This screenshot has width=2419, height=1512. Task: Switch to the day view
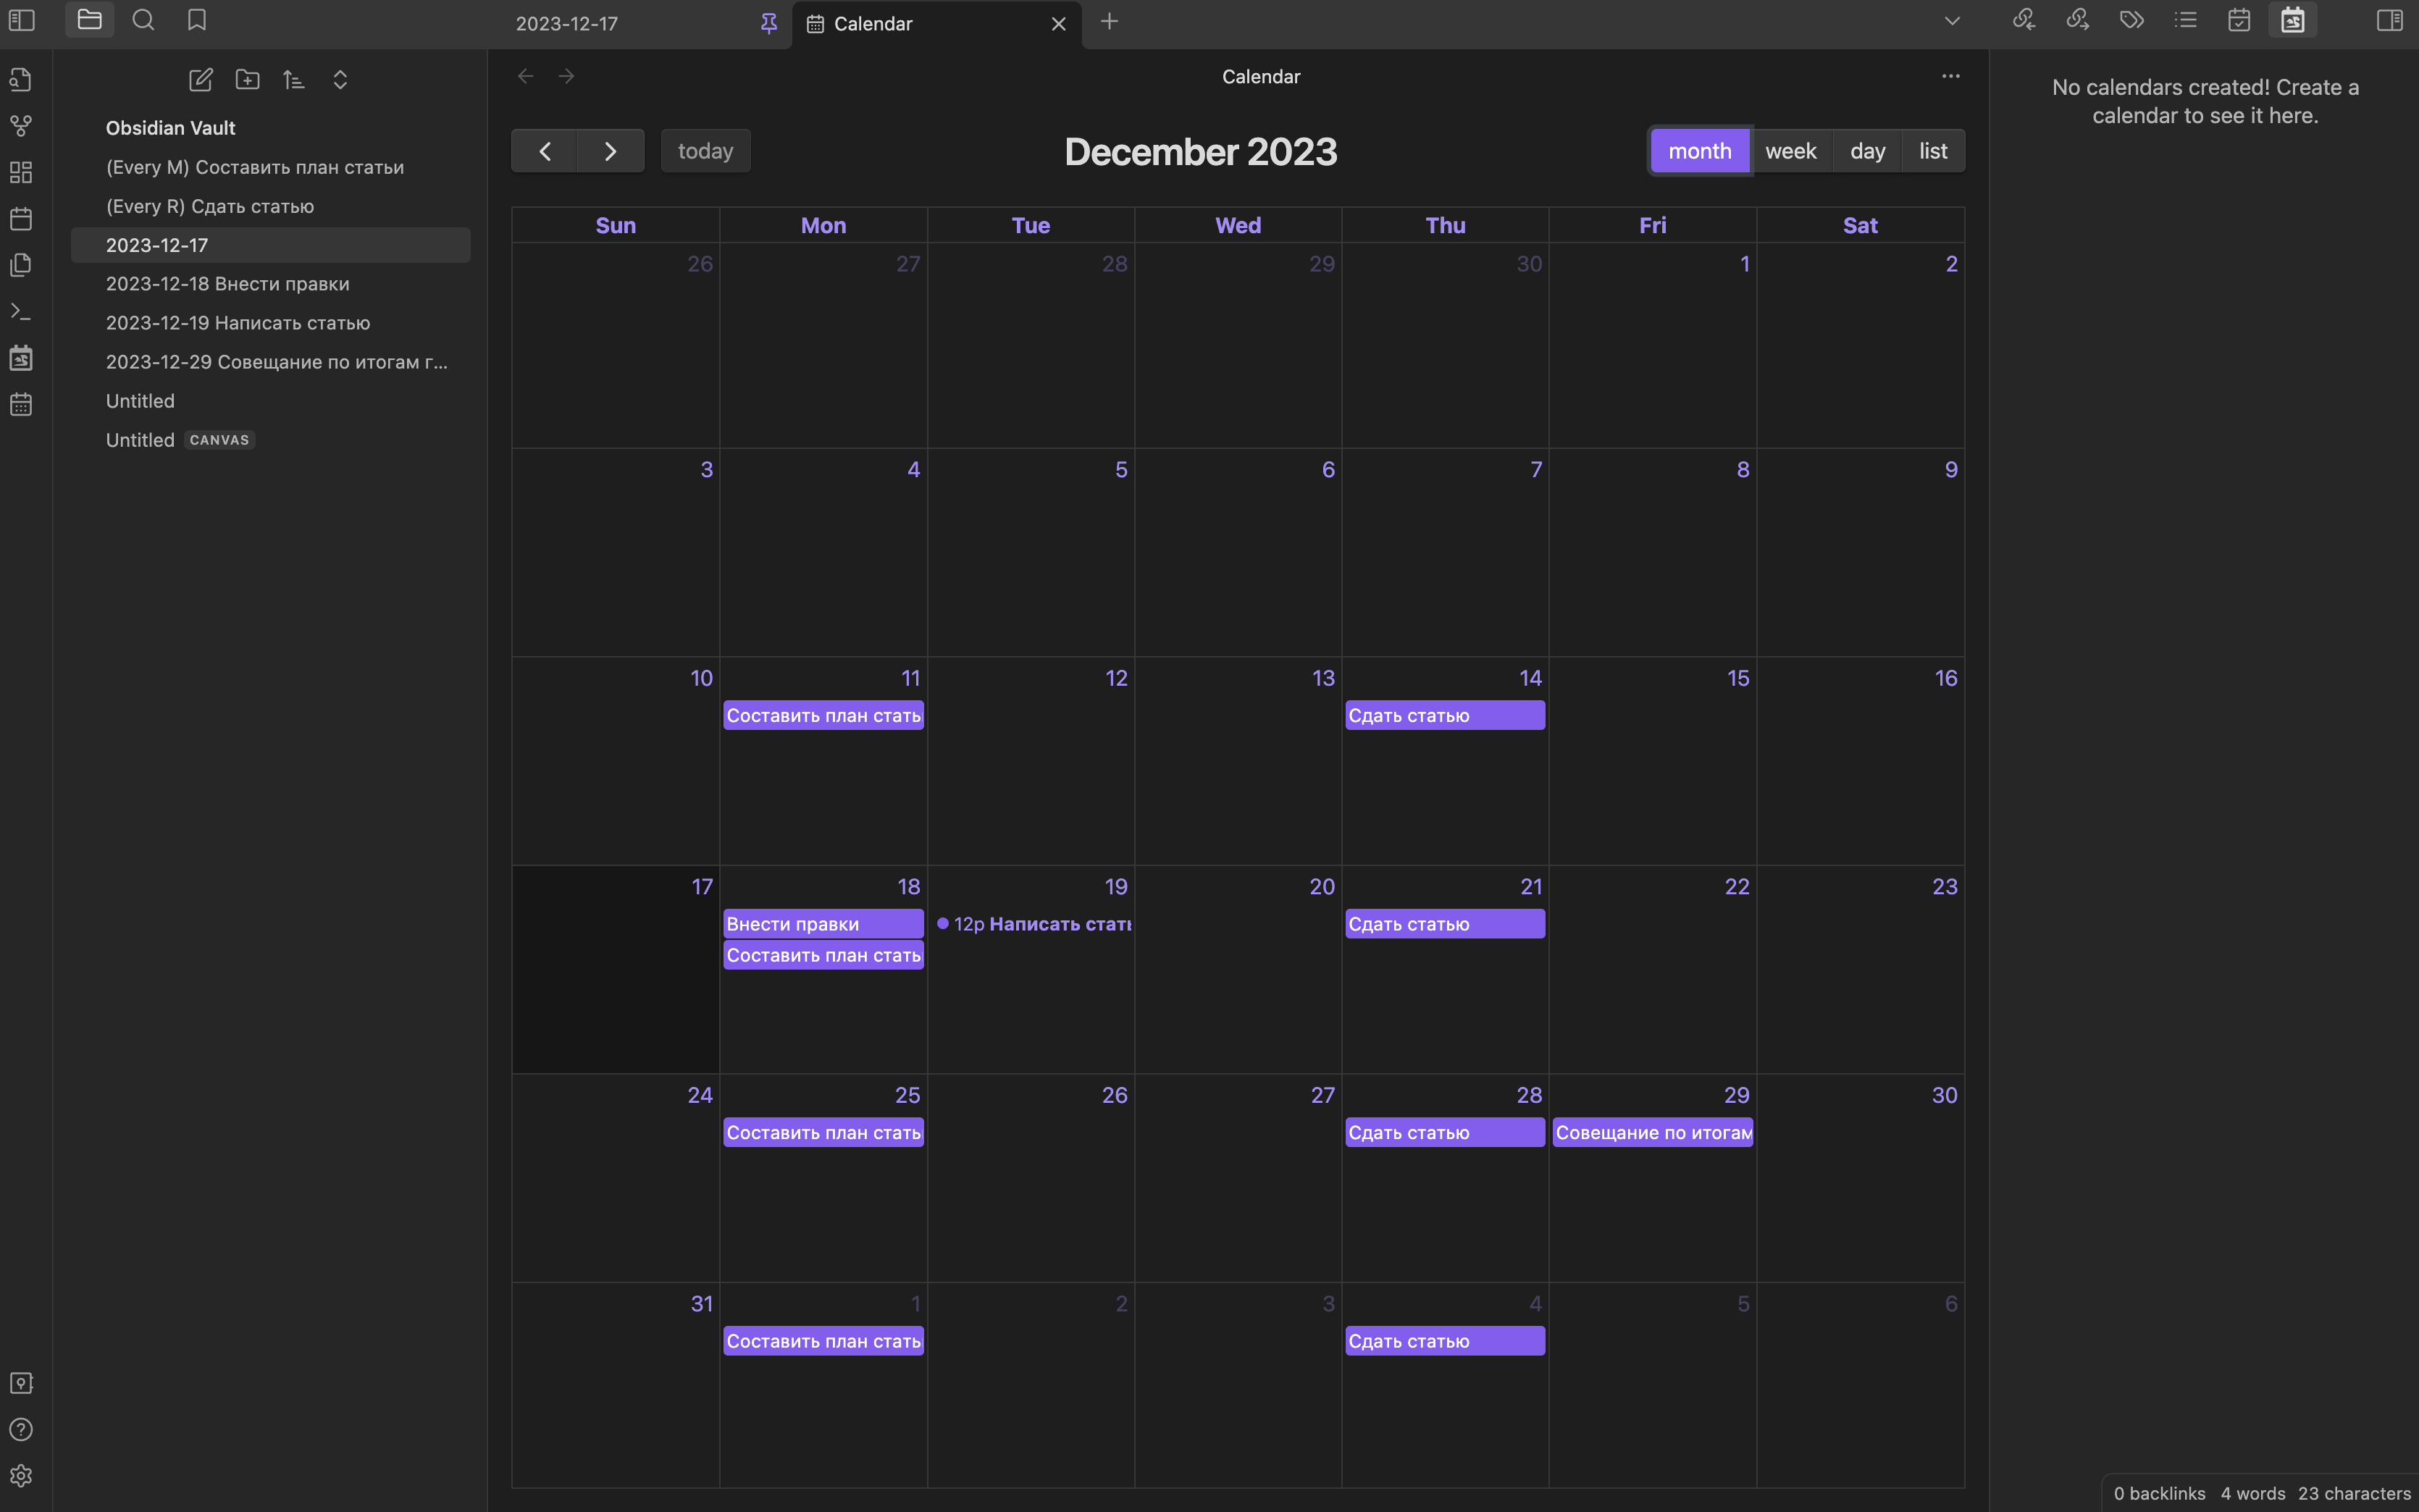click(x=1867, y=150)
